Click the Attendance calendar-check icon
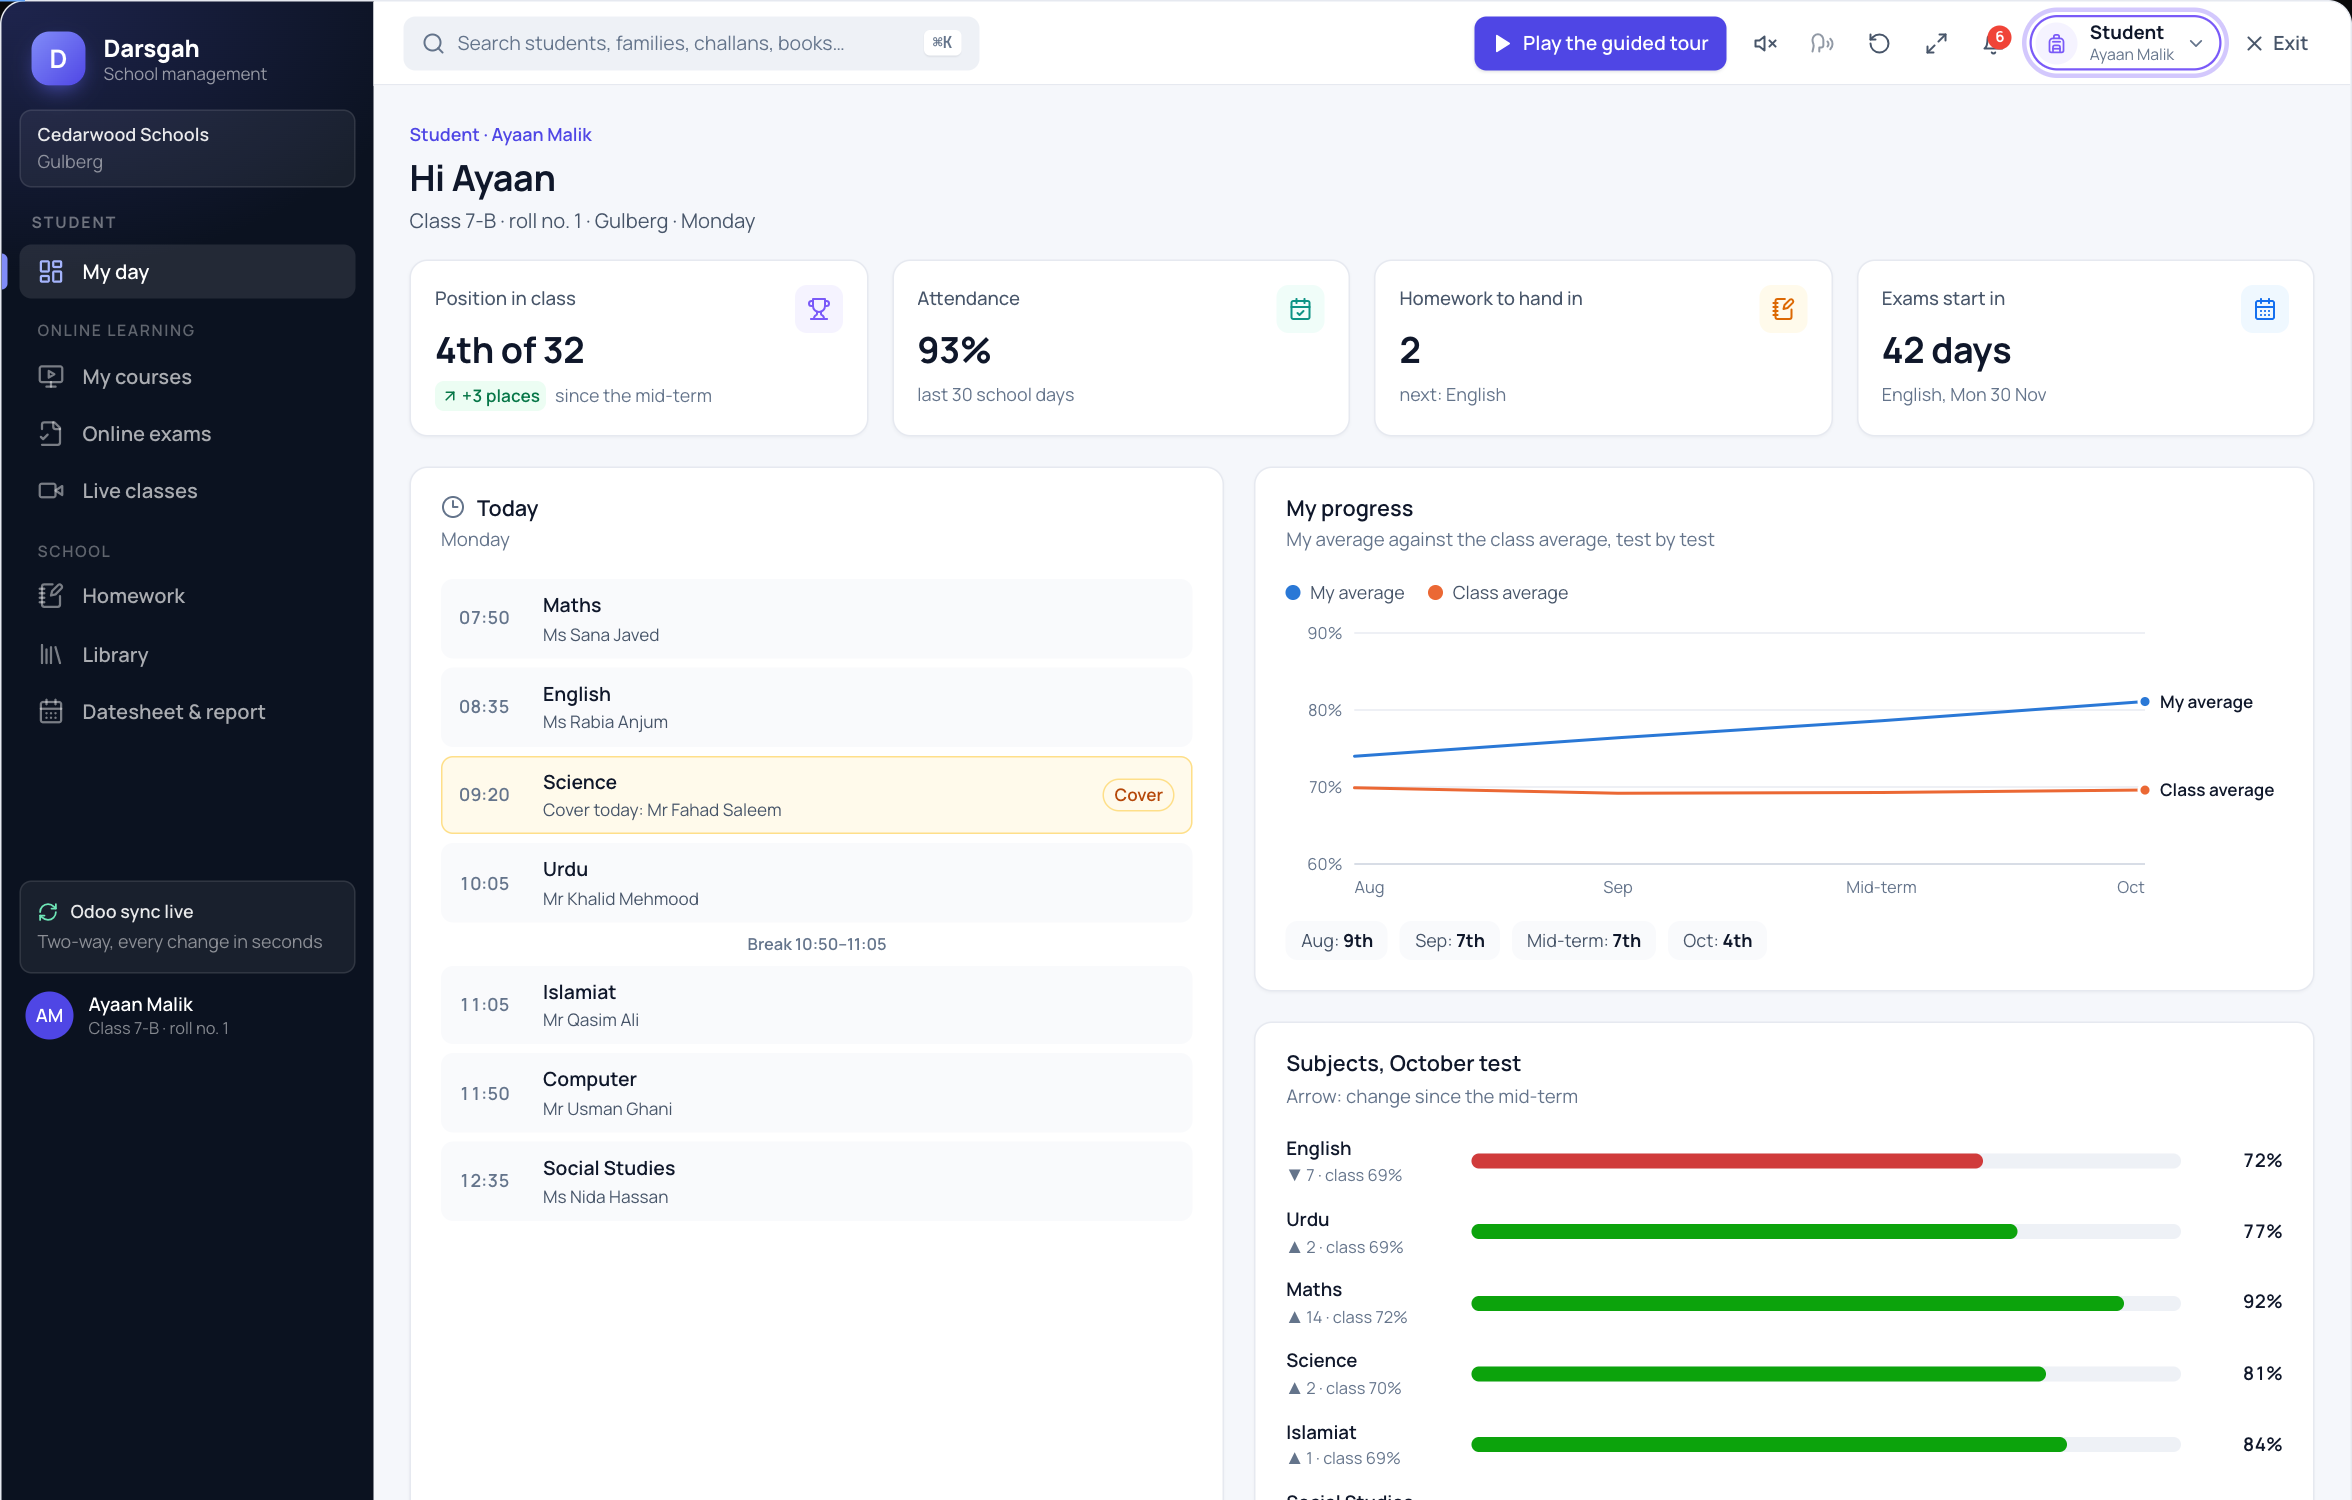The image size is (2352, 1500). [x=1300, y=309]
